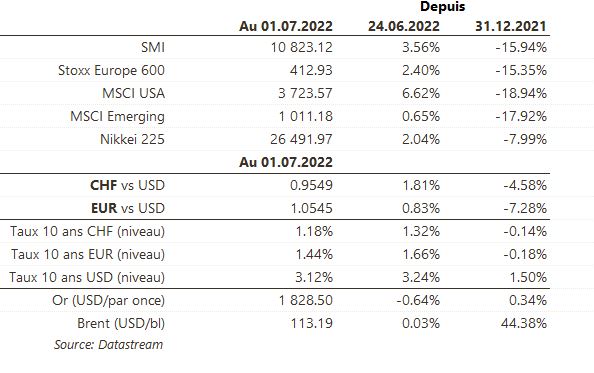Select the Brent (USD/bl) label

tap(121, 323)
